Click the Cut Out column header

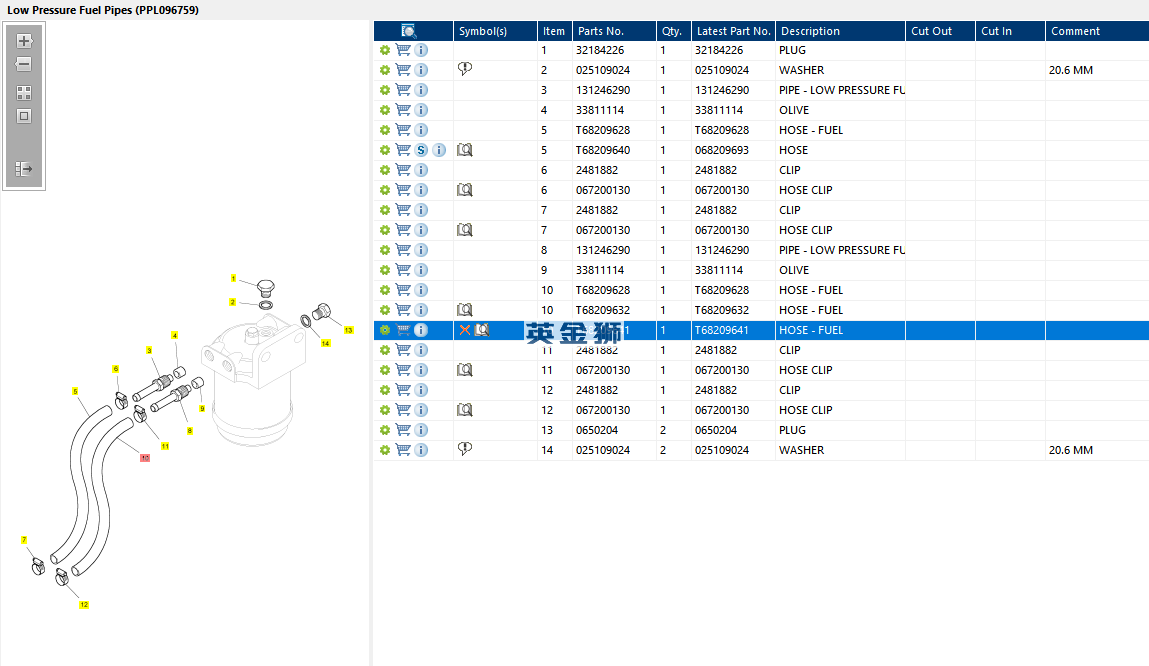point(940,31)
